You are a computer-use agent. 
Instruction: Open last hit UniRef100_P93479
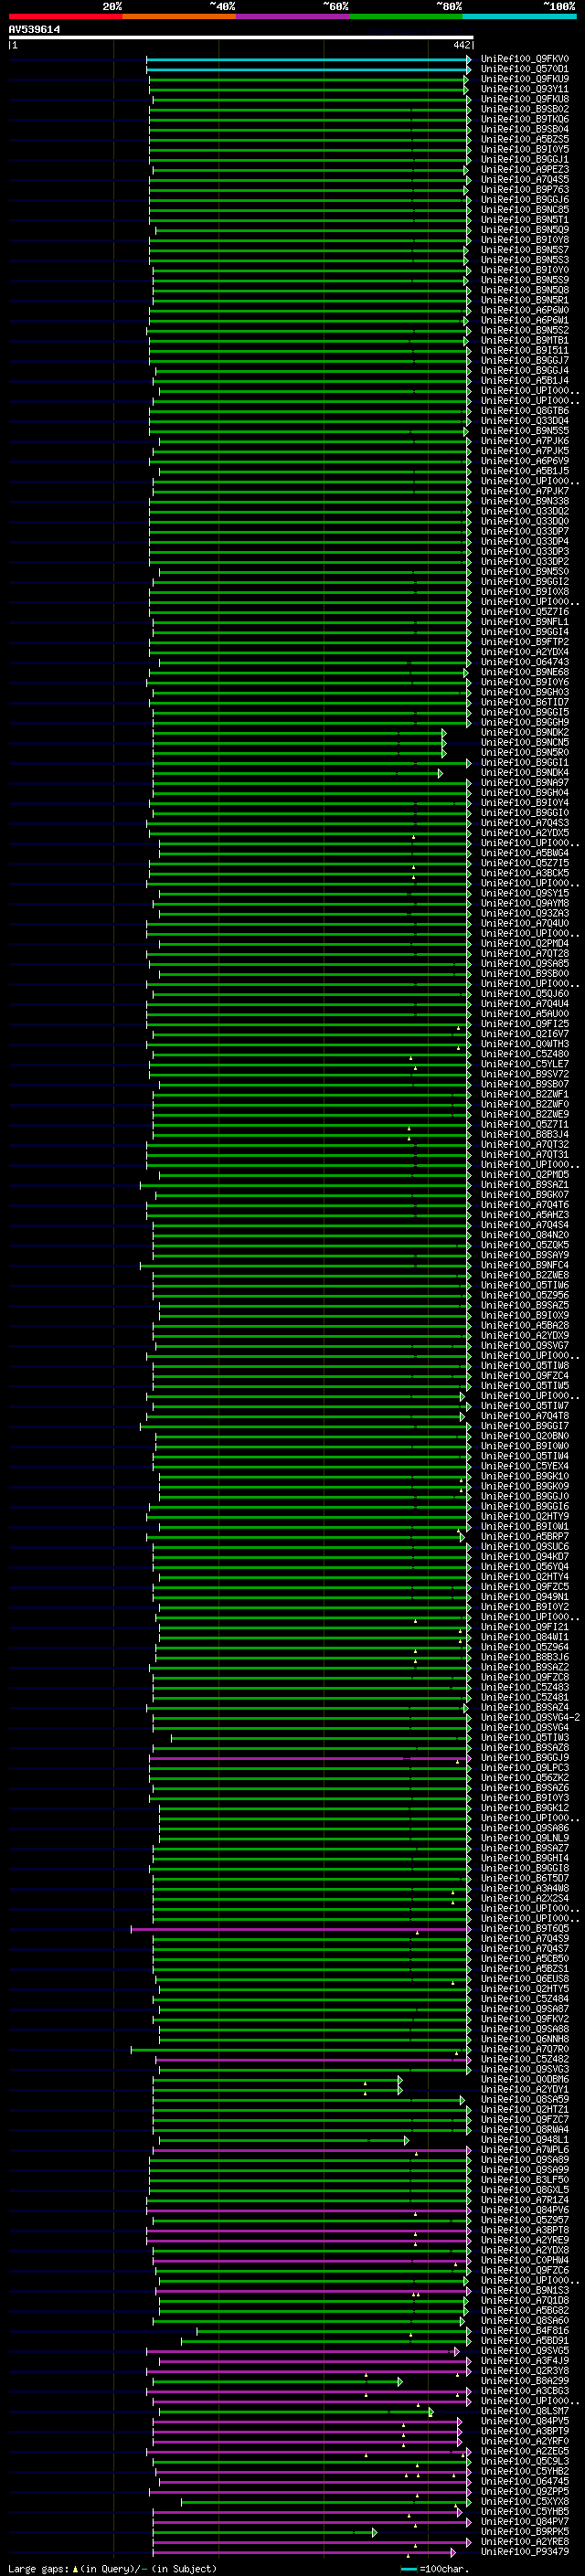coord(525,2551)
